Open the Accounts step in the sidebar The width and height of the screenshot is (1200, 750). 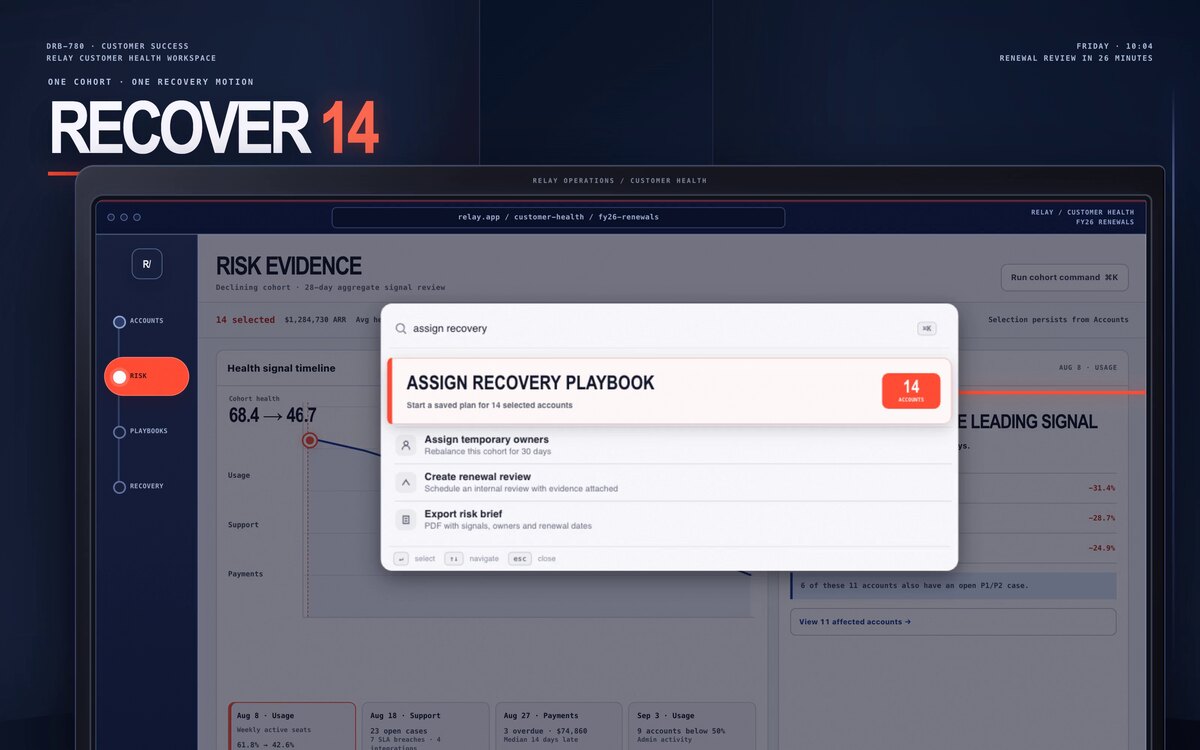pyautogui.click(x=140, y=321)
